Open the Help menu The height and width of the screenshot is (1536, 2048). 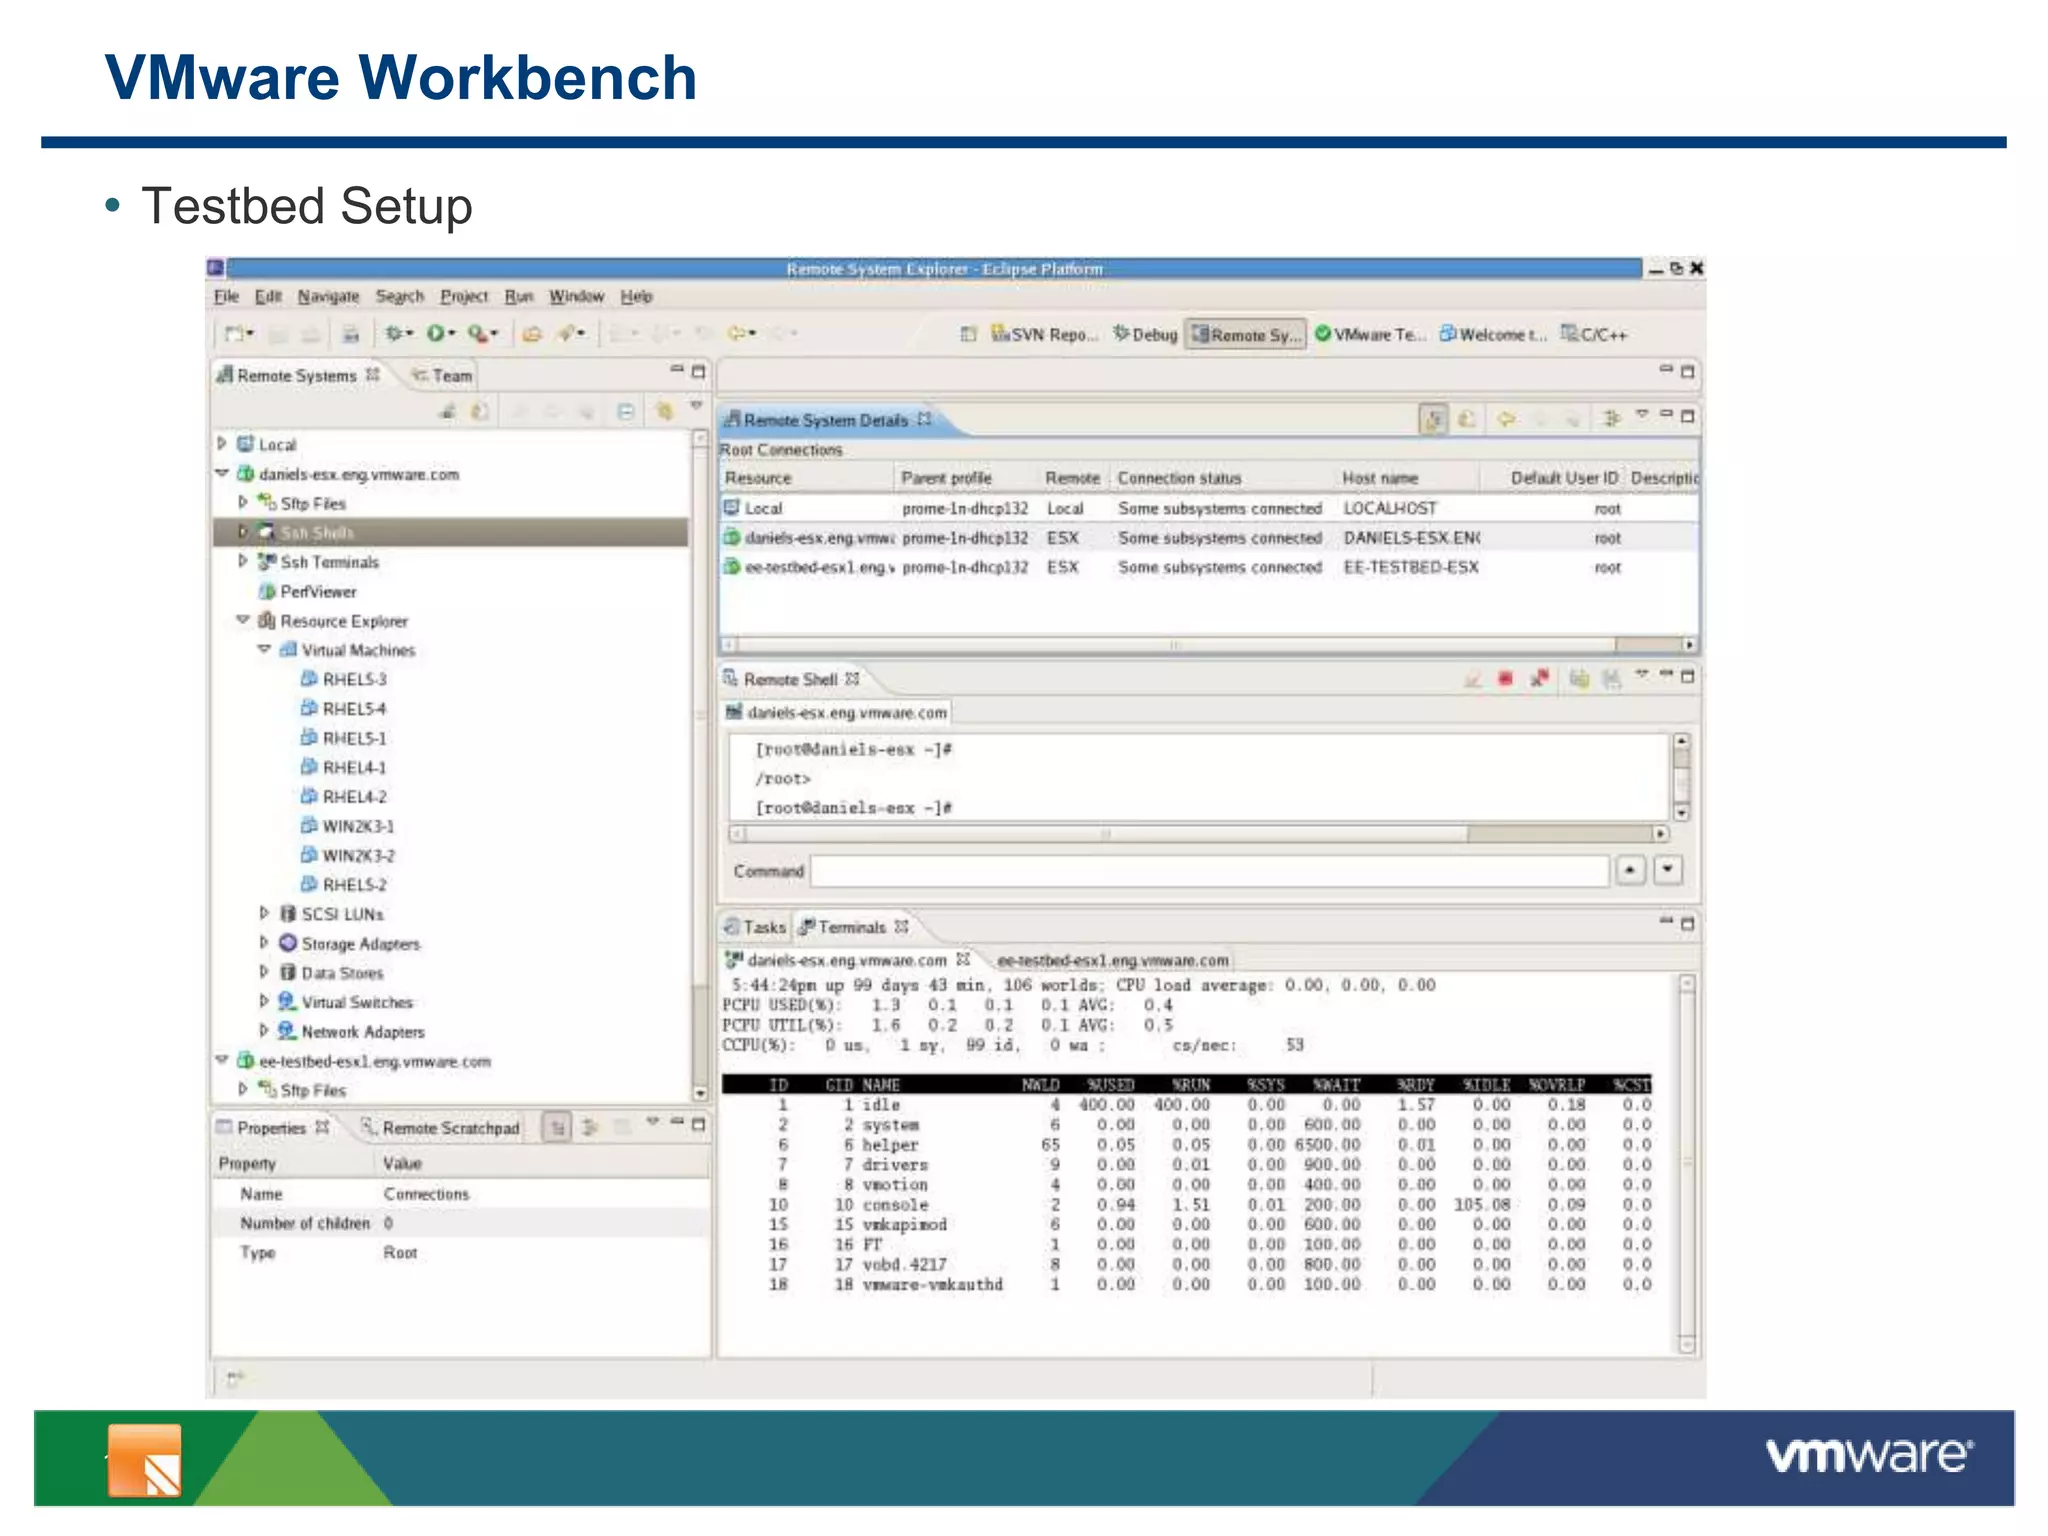[x=636, y=296]
